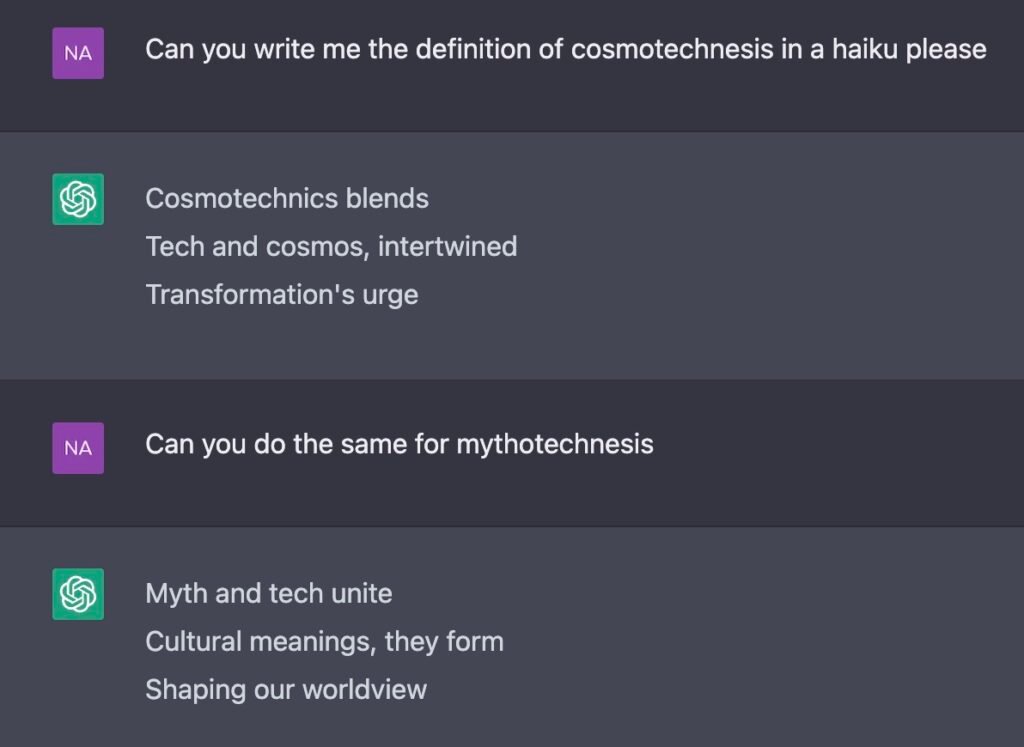Click the word 'intertwined' in the first haiku

tap(447, 247)
